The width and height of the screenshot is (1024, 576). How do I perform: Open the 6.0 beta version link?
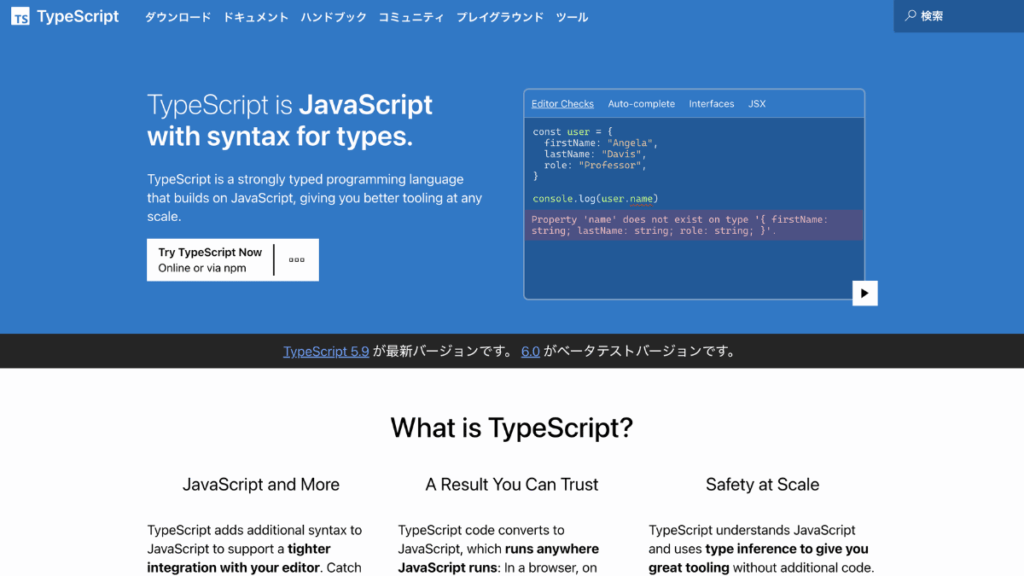coord(530,351)
